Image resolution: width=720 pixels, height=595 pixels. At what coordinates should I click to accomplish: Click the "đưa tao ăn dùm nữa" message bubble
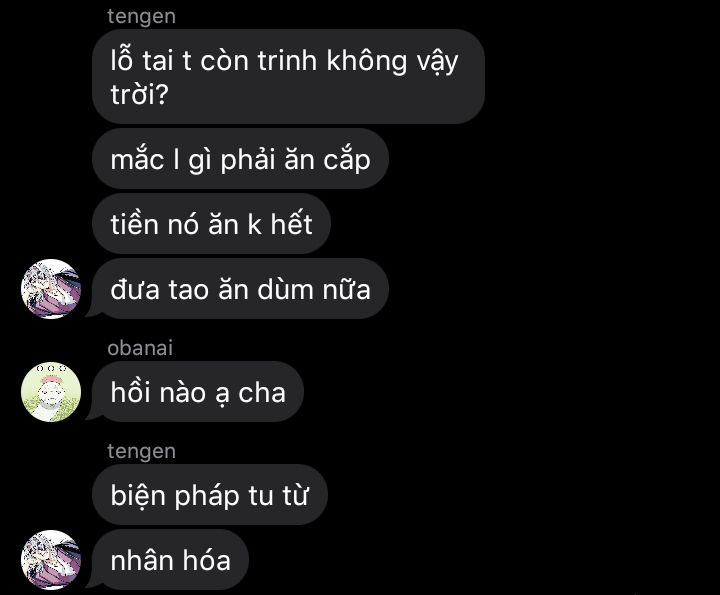tap(240, 289)
